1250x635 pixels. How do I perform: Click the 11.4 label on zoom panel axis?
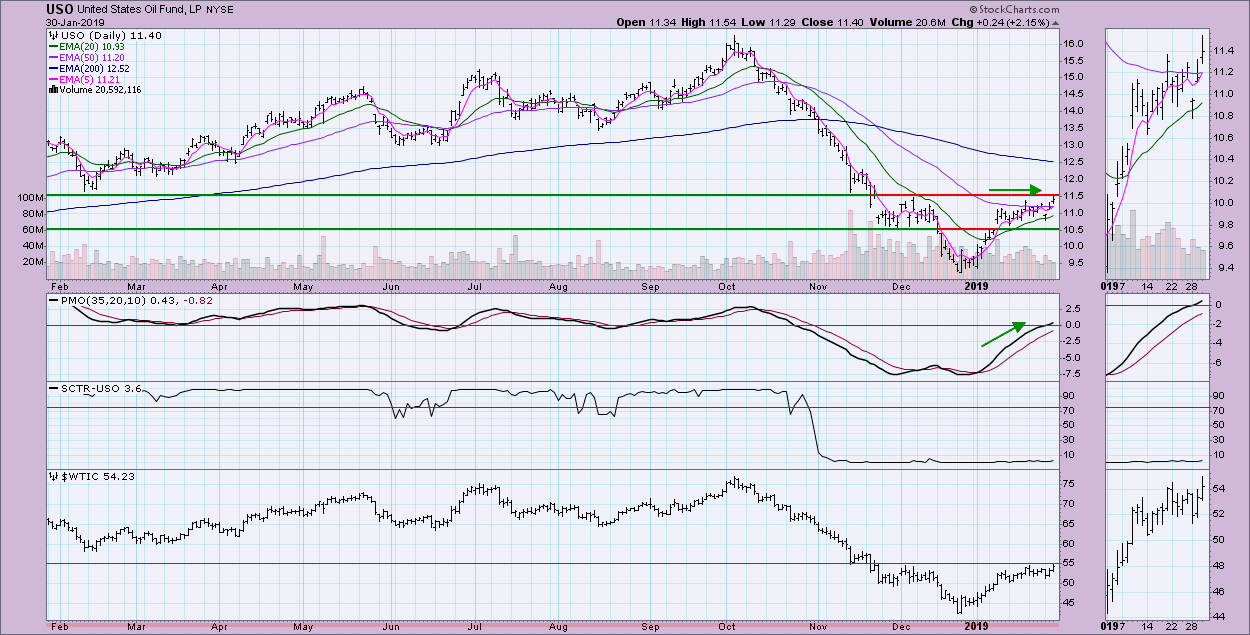1222,50
